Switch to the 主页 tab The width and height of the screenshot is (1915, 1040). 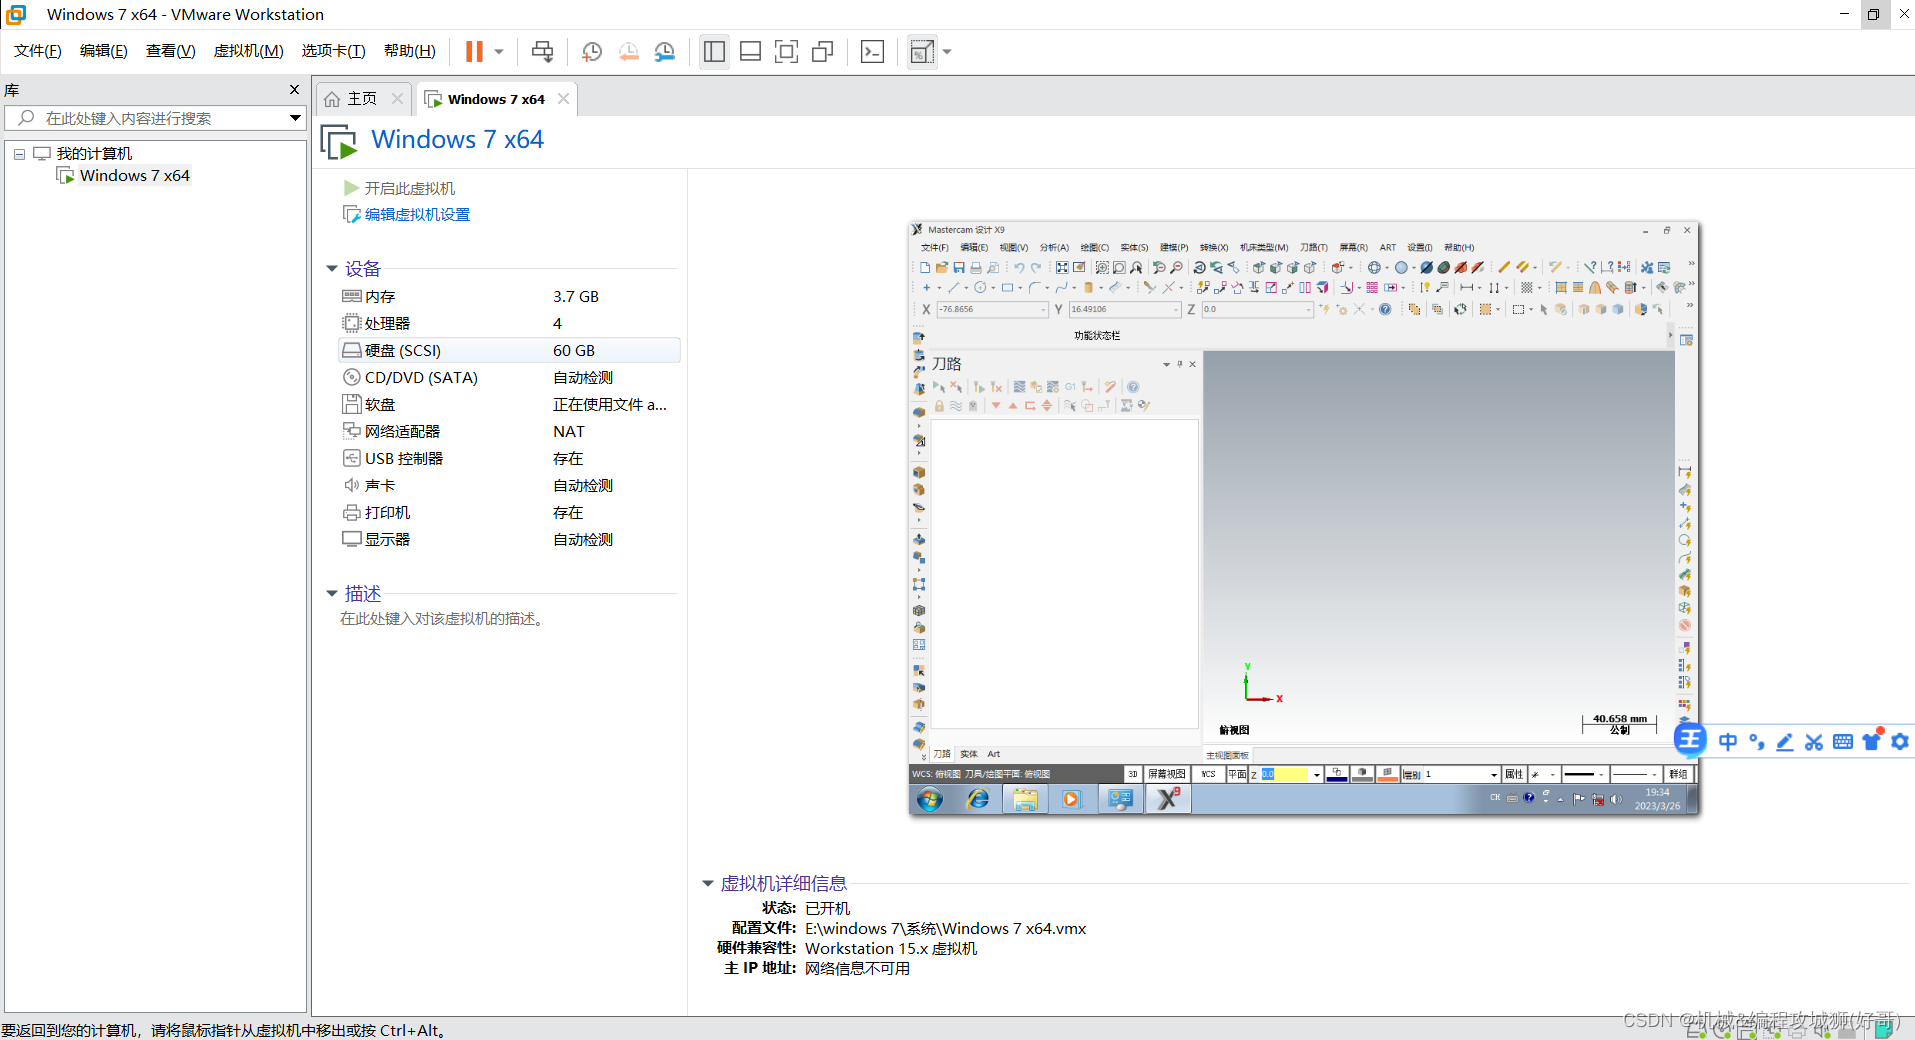point(362,98)
